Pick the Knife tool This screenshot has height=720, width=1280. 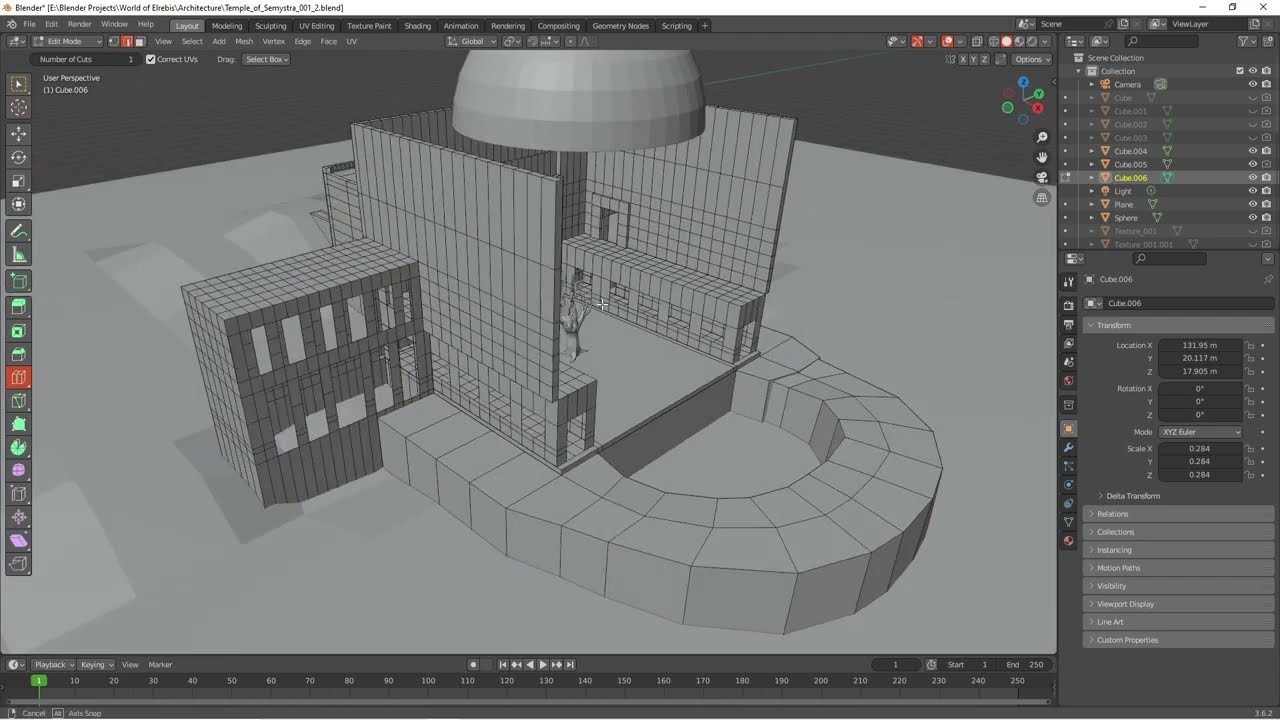pos(19,401)
